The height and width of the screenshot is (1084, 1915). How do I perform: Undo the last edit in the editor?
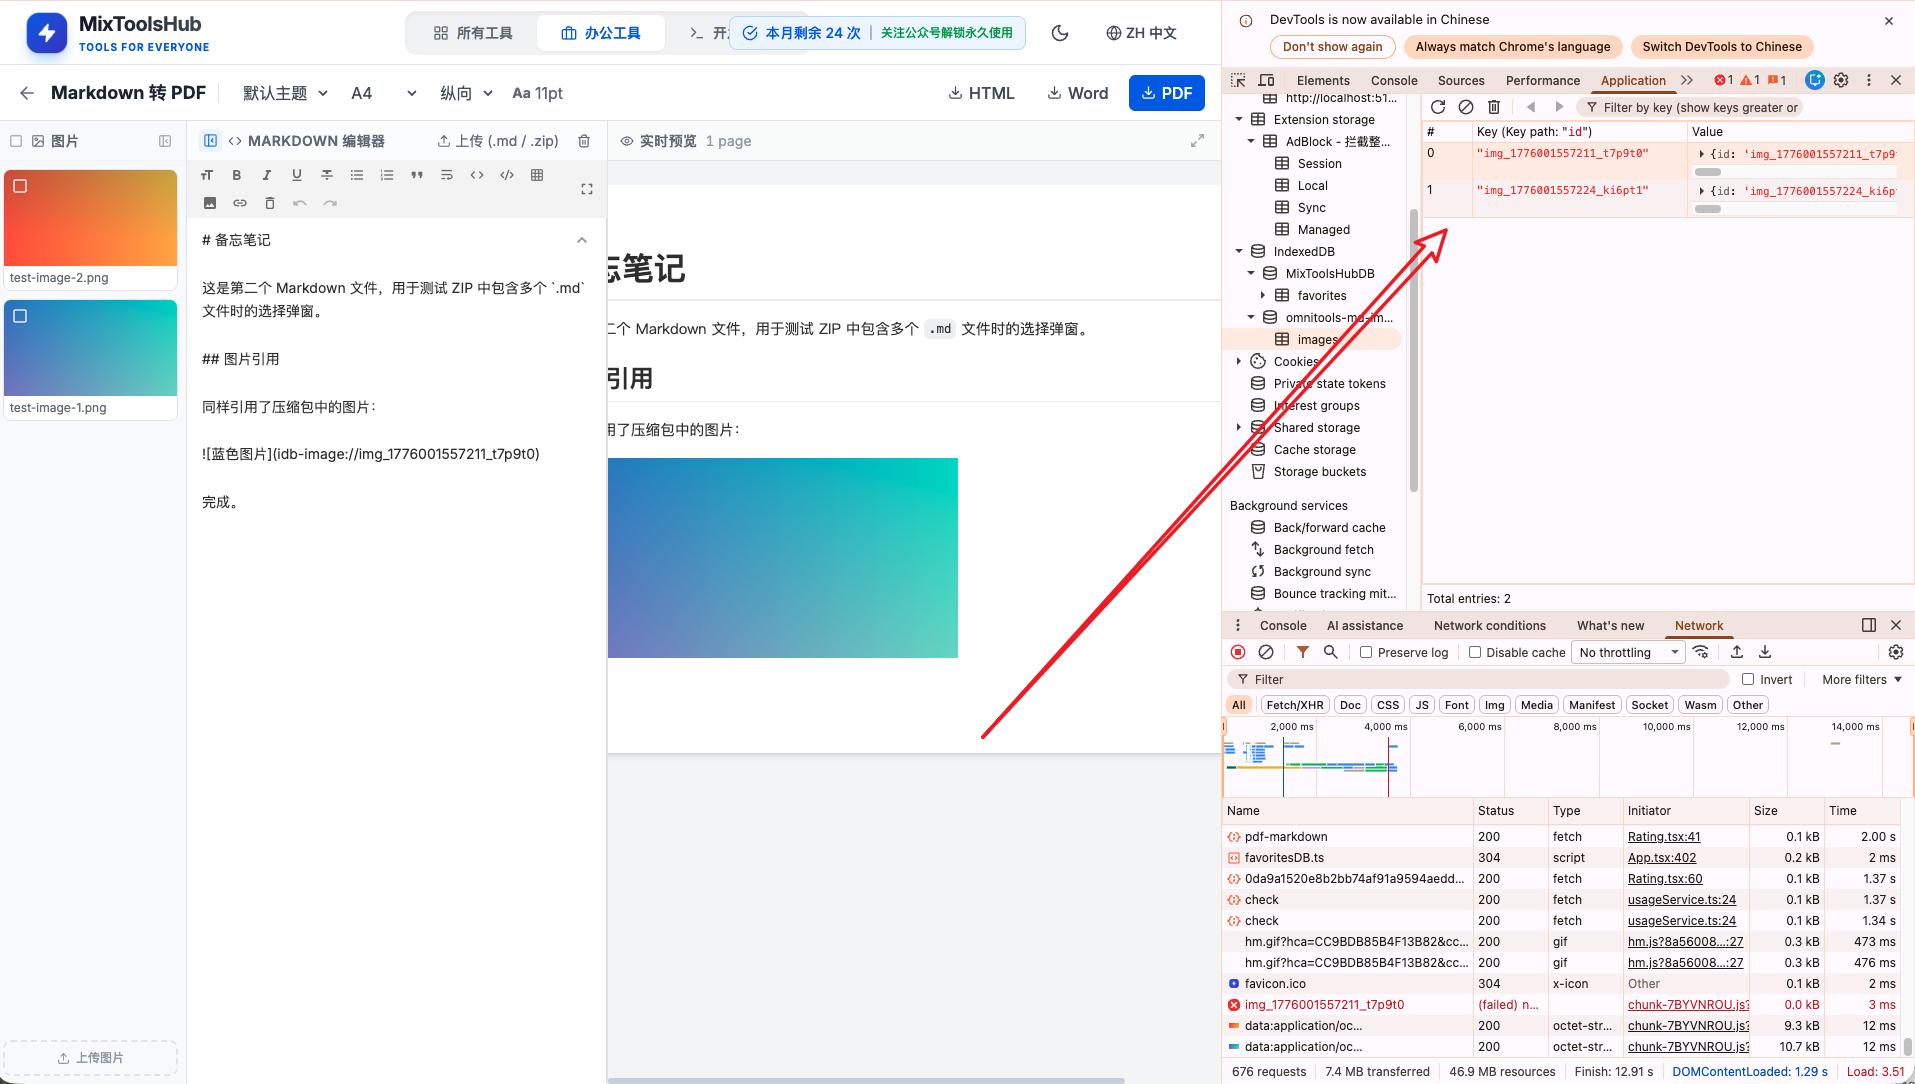click(299, 203)
